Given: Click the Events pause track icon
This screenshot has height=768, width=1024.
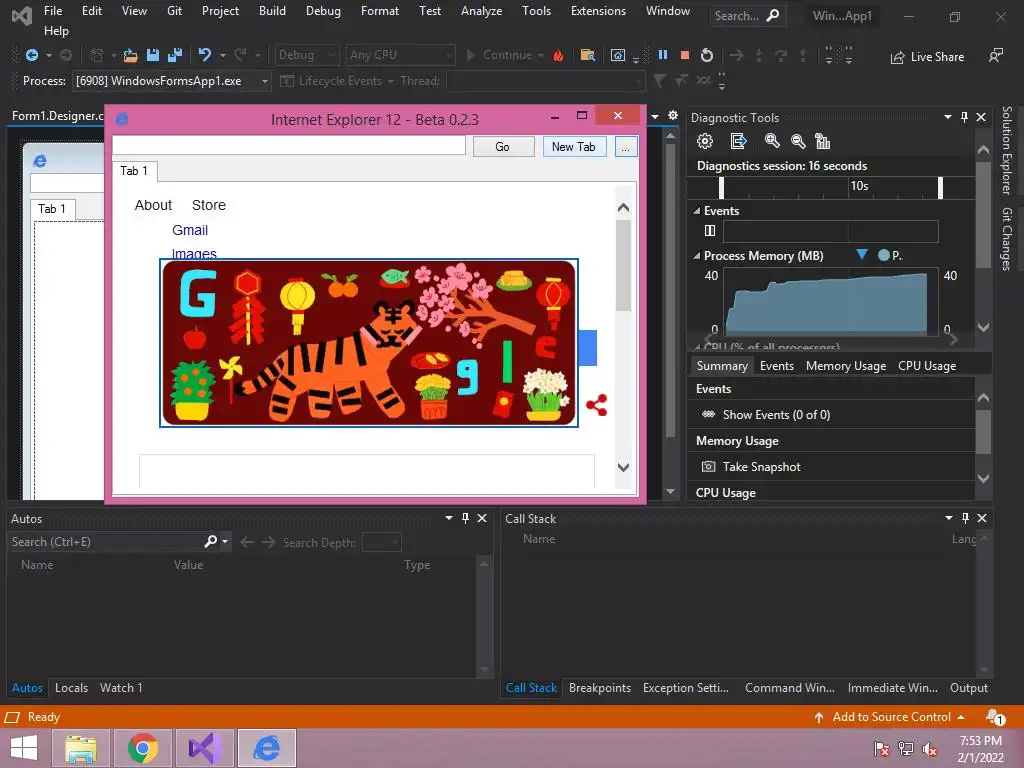Looking at the screenshot, I should click(710, 231).
